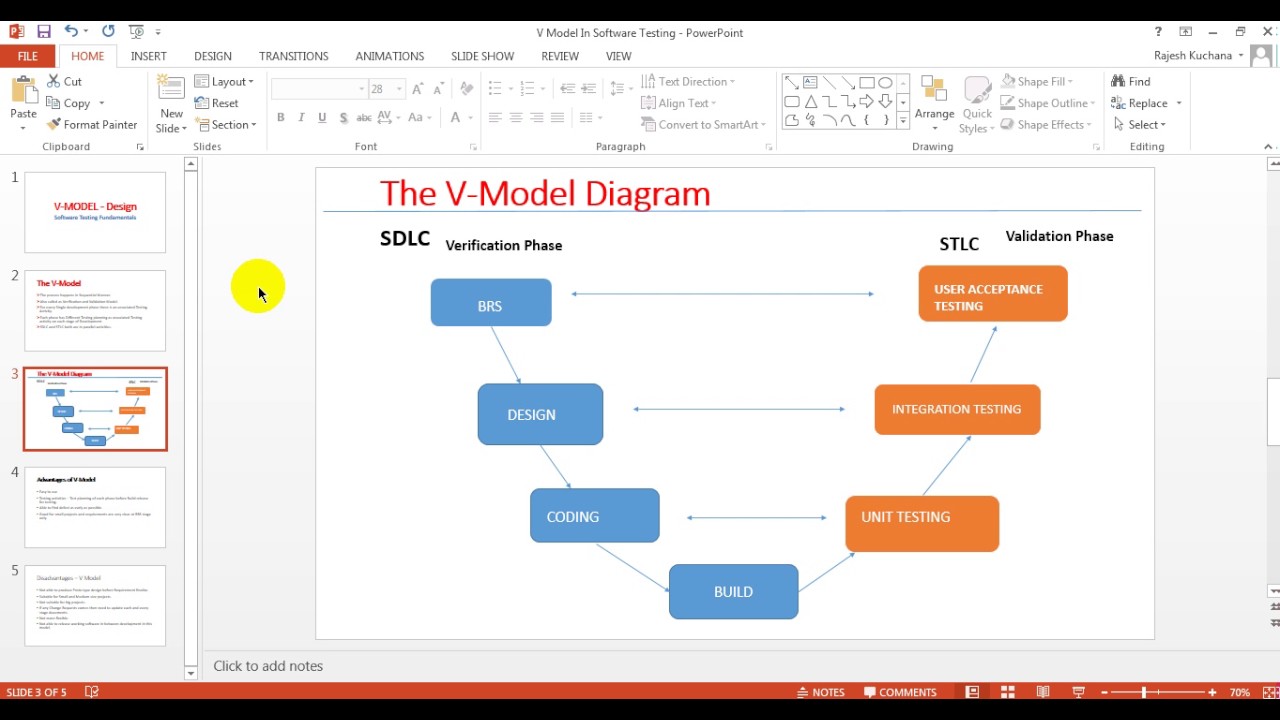The image size is (1280, 720).
Task: Open the Text Direction dropdown
Action: 689,81
